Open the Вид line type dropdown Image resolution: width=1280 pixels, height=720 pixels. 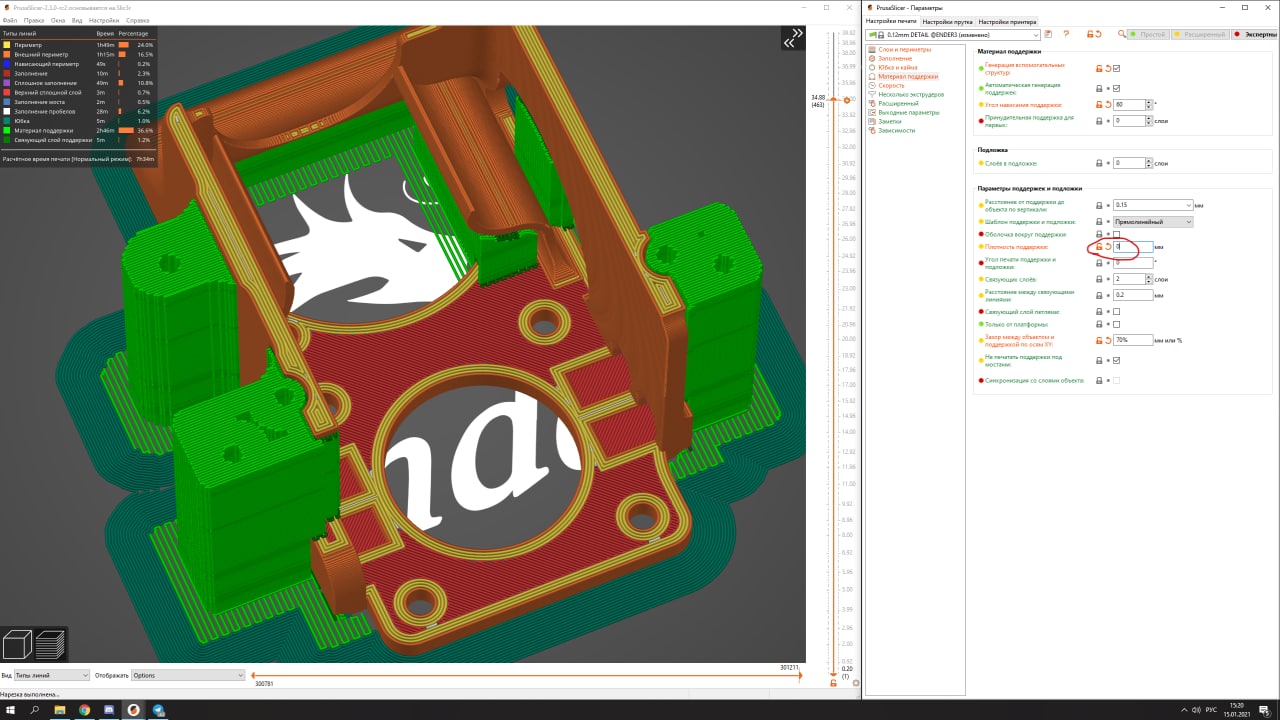[52, 675]
